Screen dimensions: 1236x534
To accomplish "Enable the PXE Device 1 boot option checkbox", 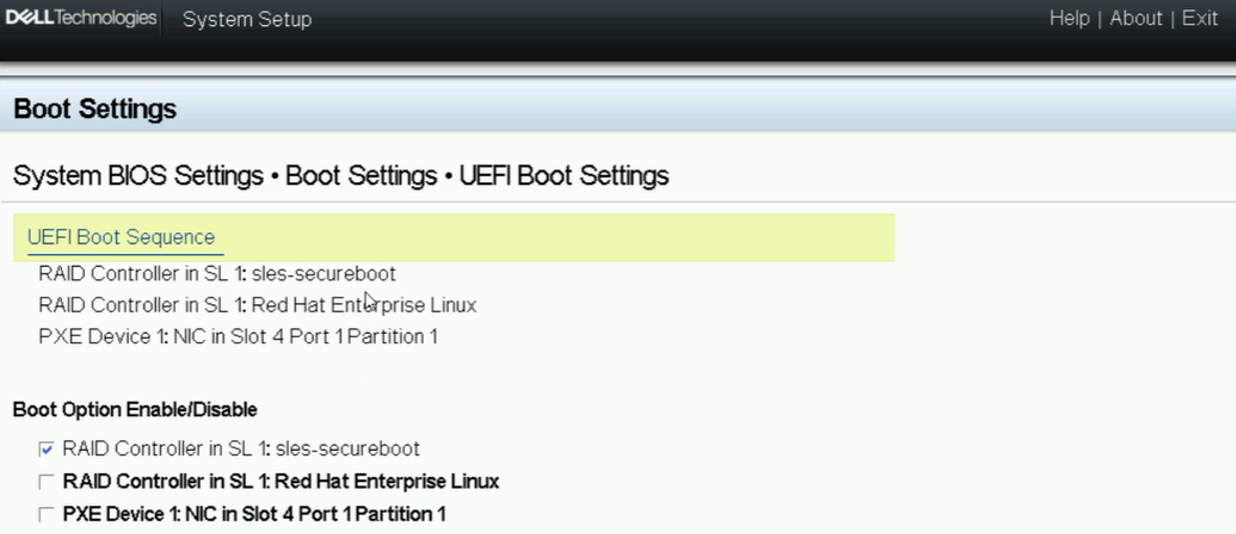I will pos(46,515).
